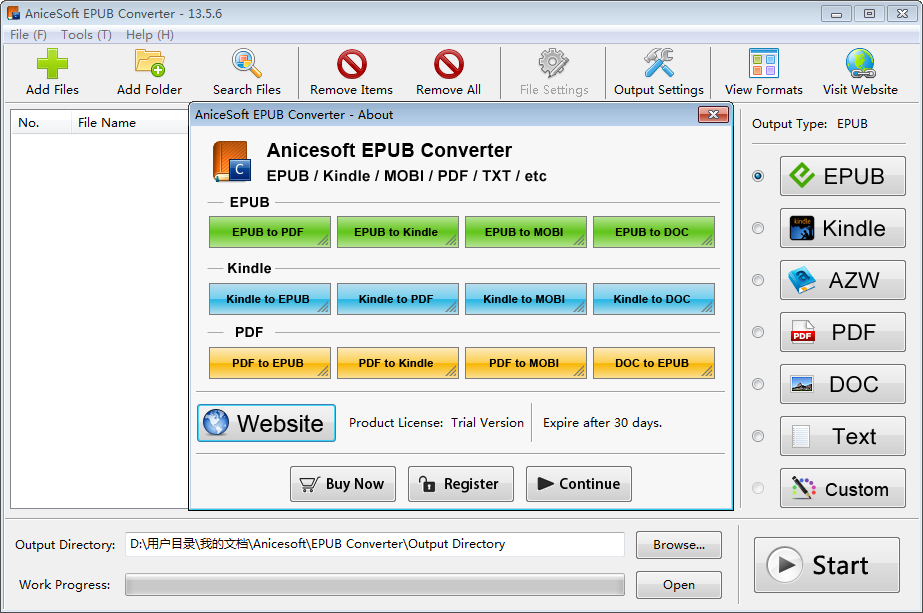Click the Visit Website globe icon

(861, 64)
